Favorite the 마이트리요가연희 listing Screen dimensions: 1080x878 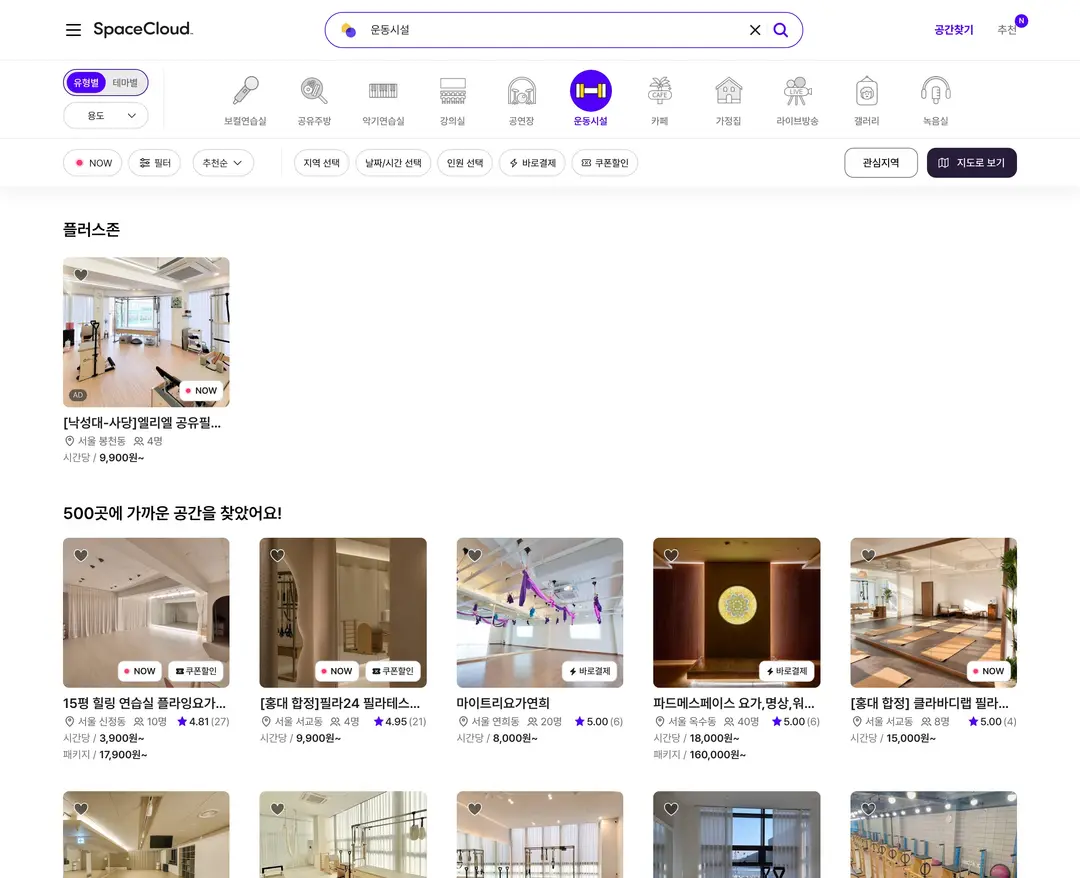[475, 556]
